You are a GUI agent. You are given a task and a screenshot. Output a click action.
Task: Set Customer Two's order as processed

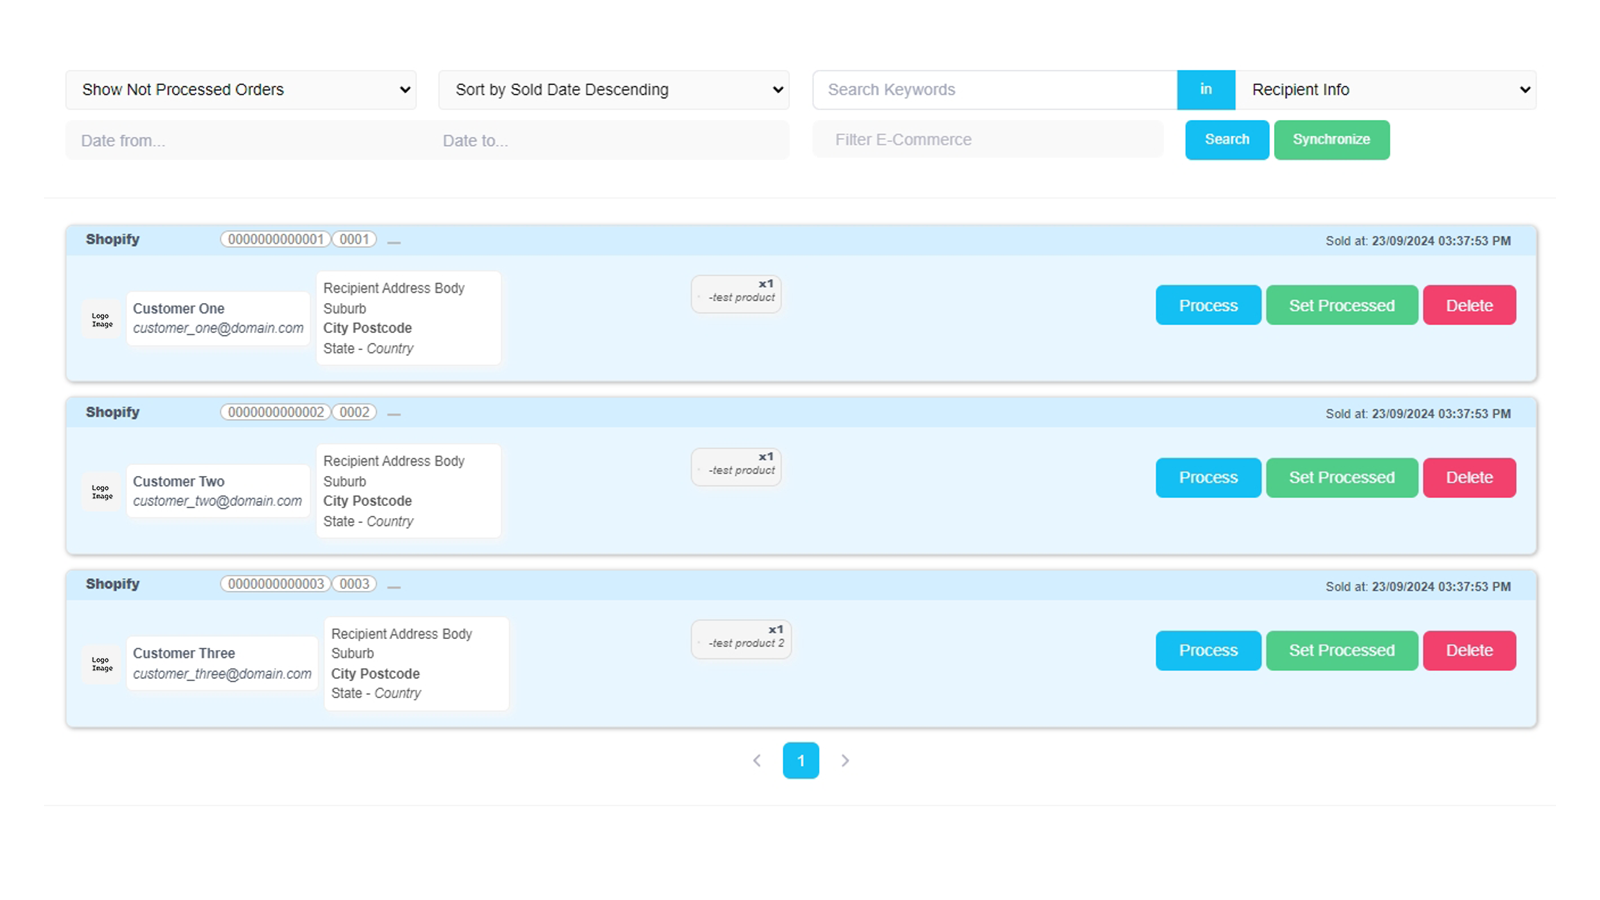[1341, 478]
